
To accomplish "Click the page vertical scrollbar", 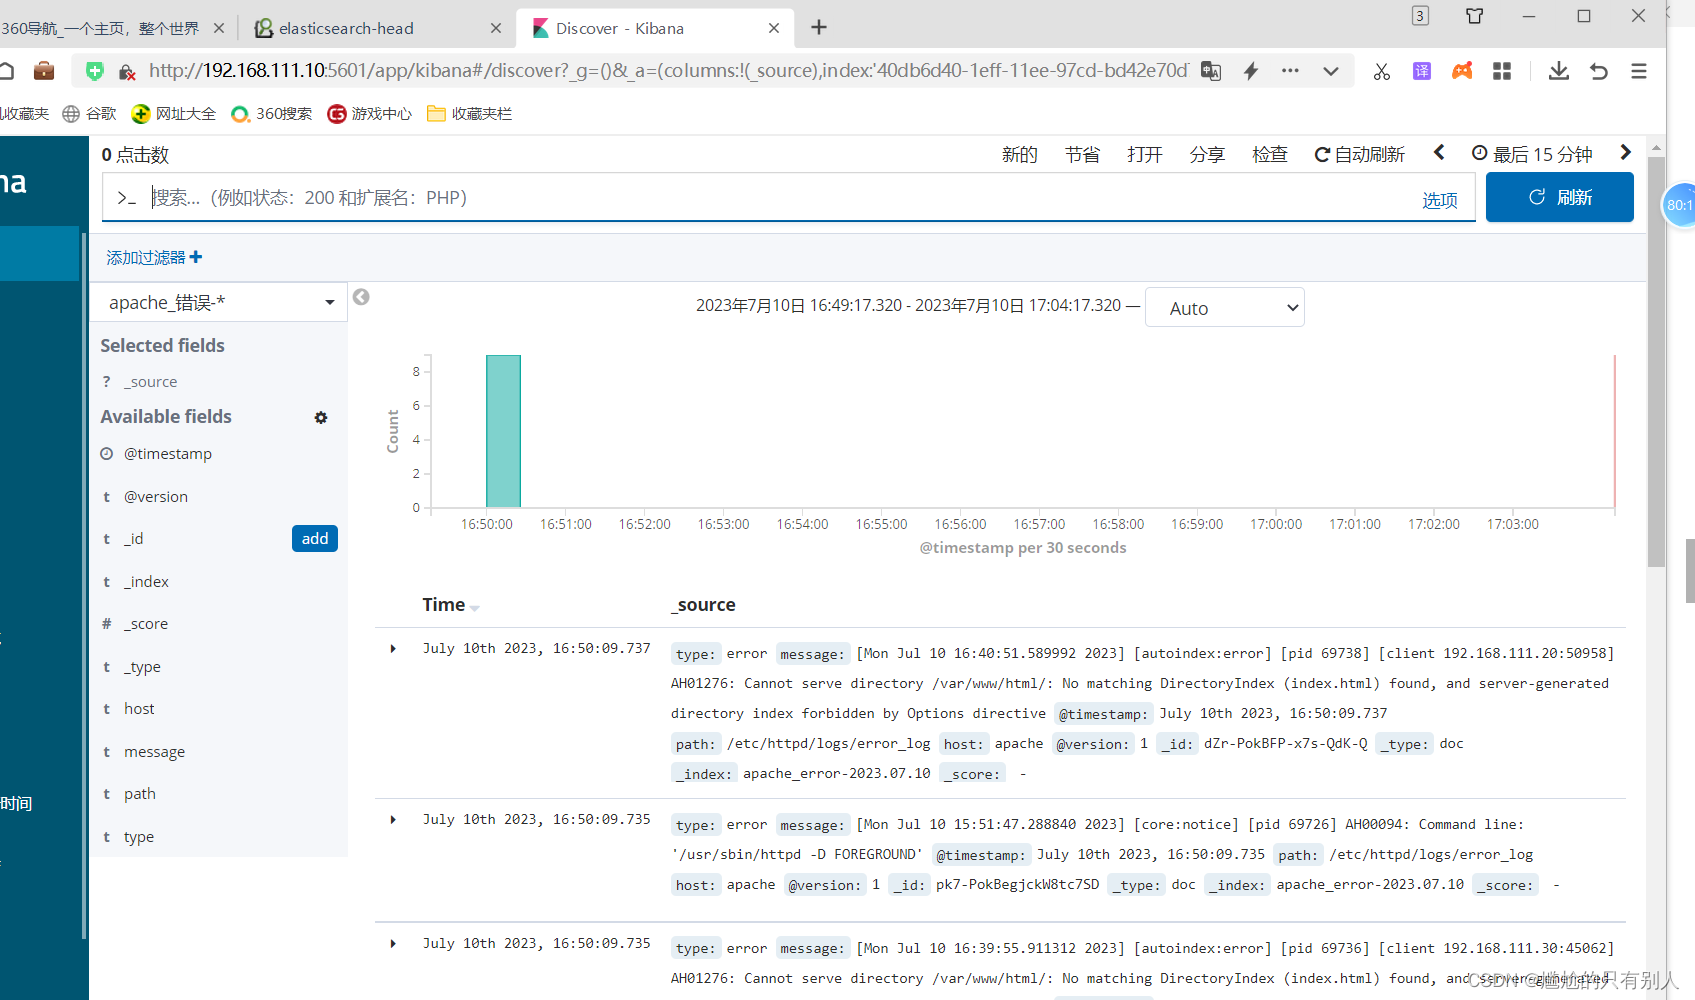I will click(x=1656, y=360).
